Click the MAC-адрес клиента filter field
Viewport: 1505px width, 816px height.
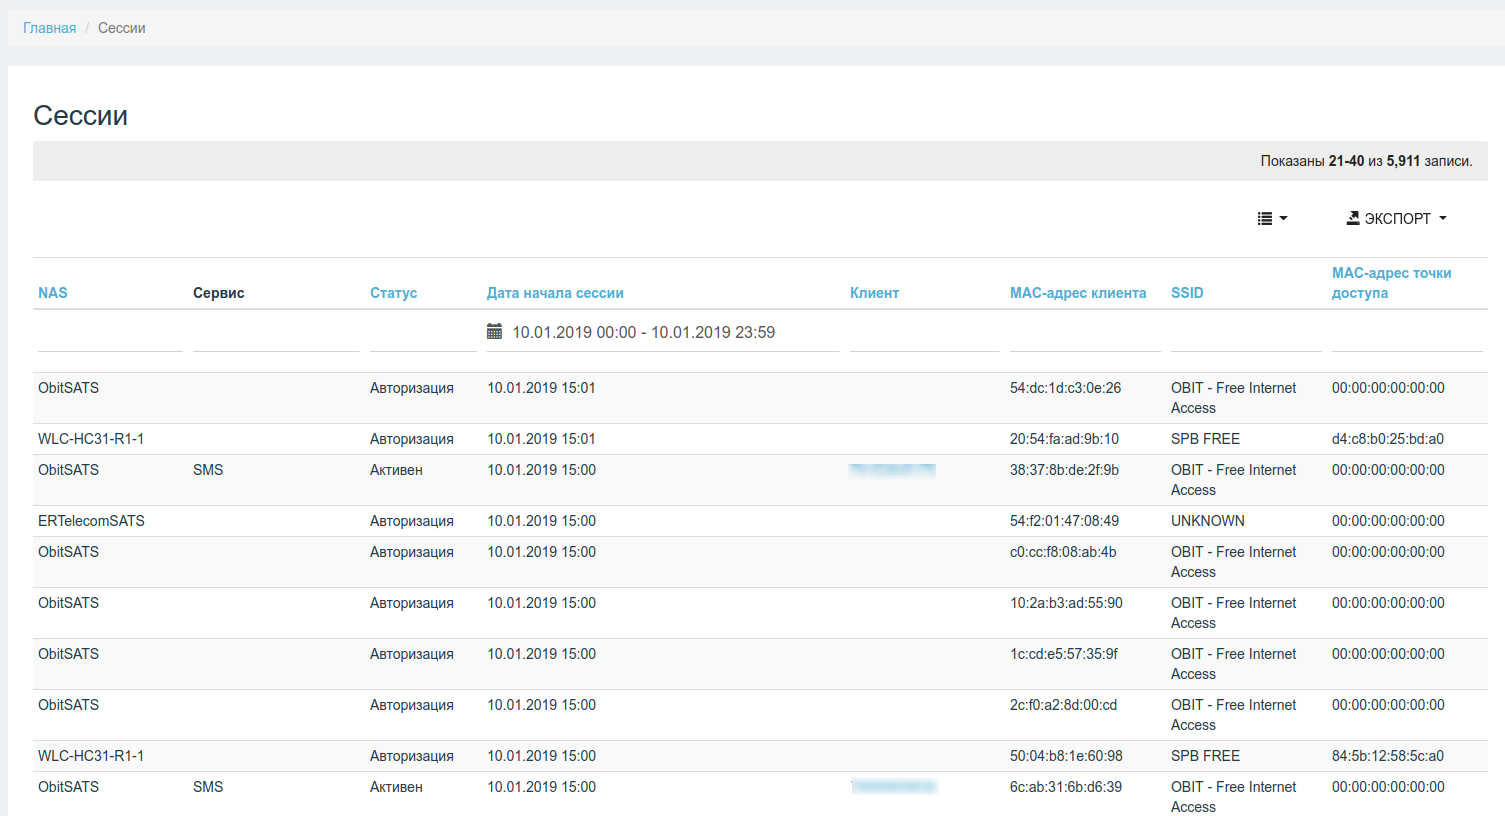(1085, 335)
